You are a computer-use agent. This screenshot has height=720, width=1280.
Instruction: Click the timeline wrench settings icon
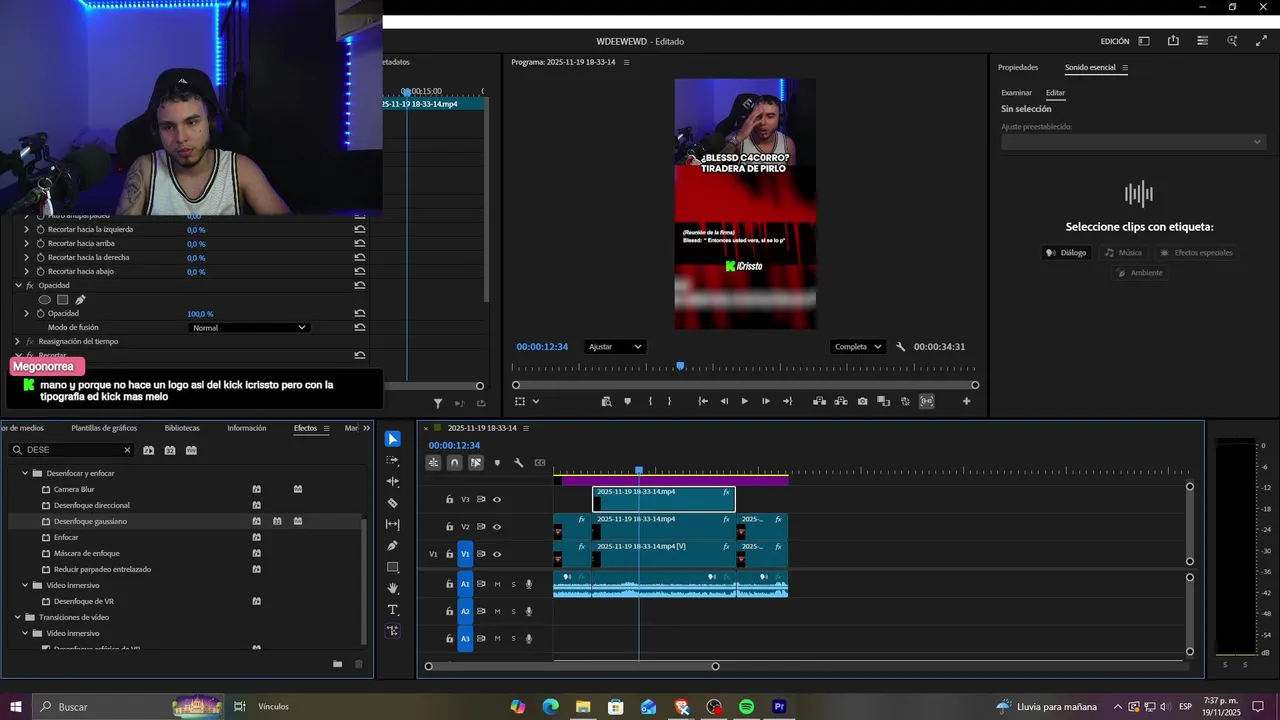pyautogui.click(x=518, y=462)
